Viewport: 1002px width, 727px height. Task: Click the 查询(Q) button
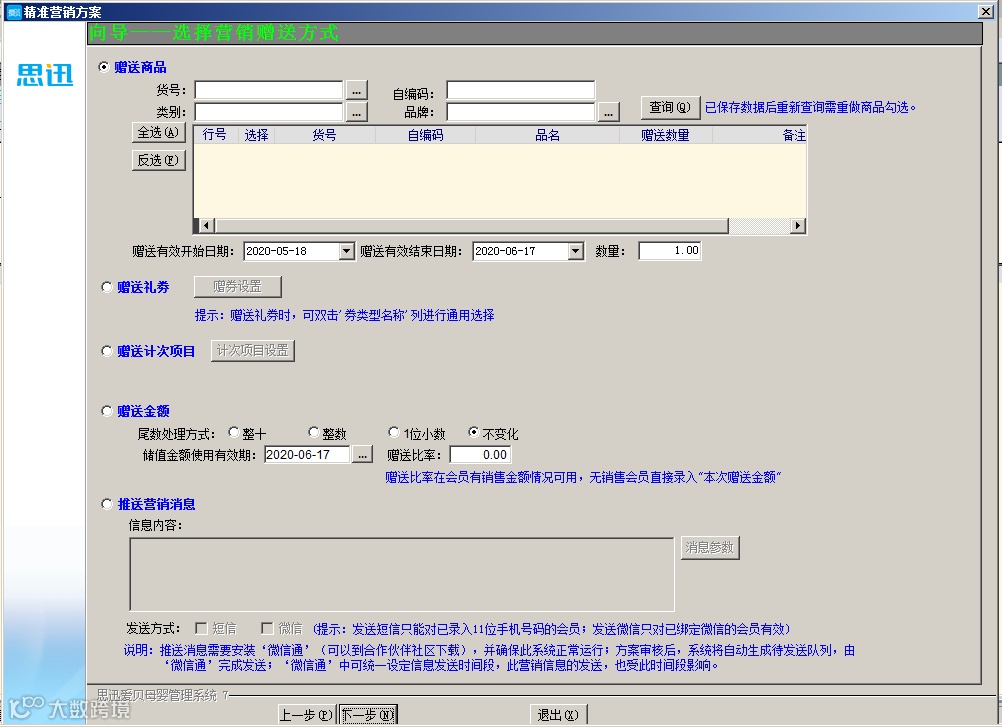click(670, 107)
